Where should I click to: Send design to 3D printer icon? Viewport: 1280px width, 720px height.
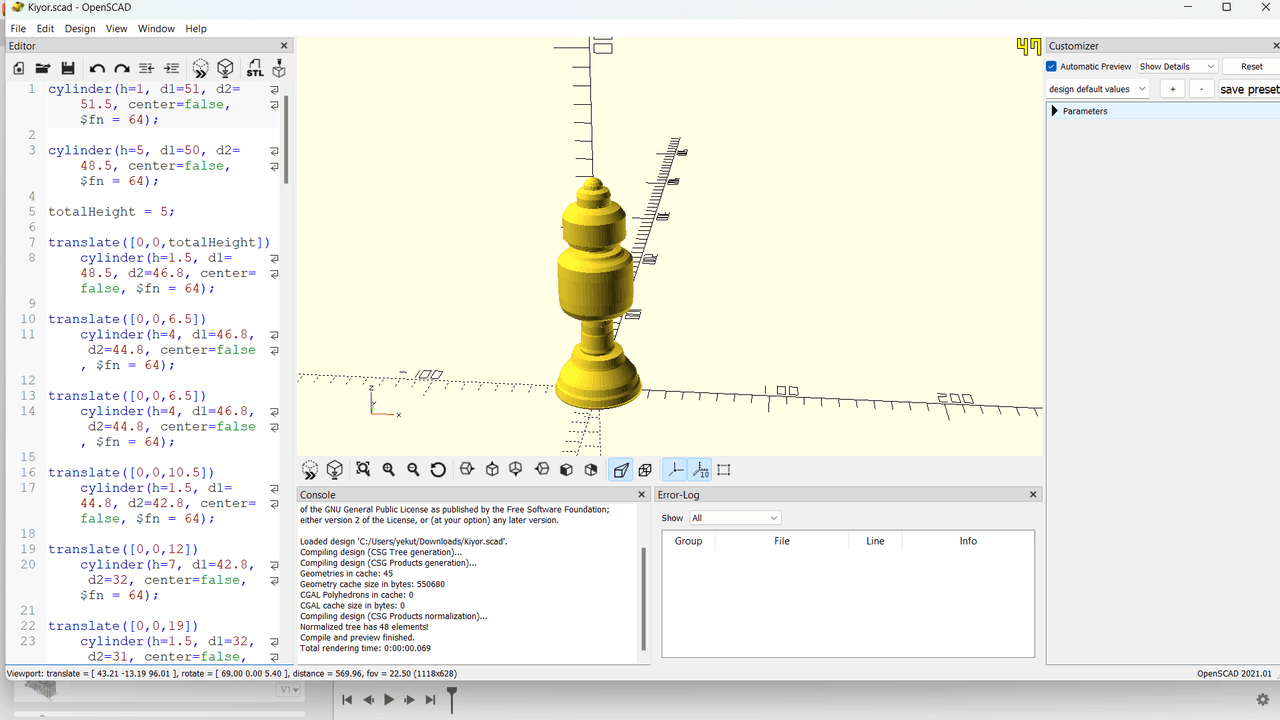pos(279,68)
